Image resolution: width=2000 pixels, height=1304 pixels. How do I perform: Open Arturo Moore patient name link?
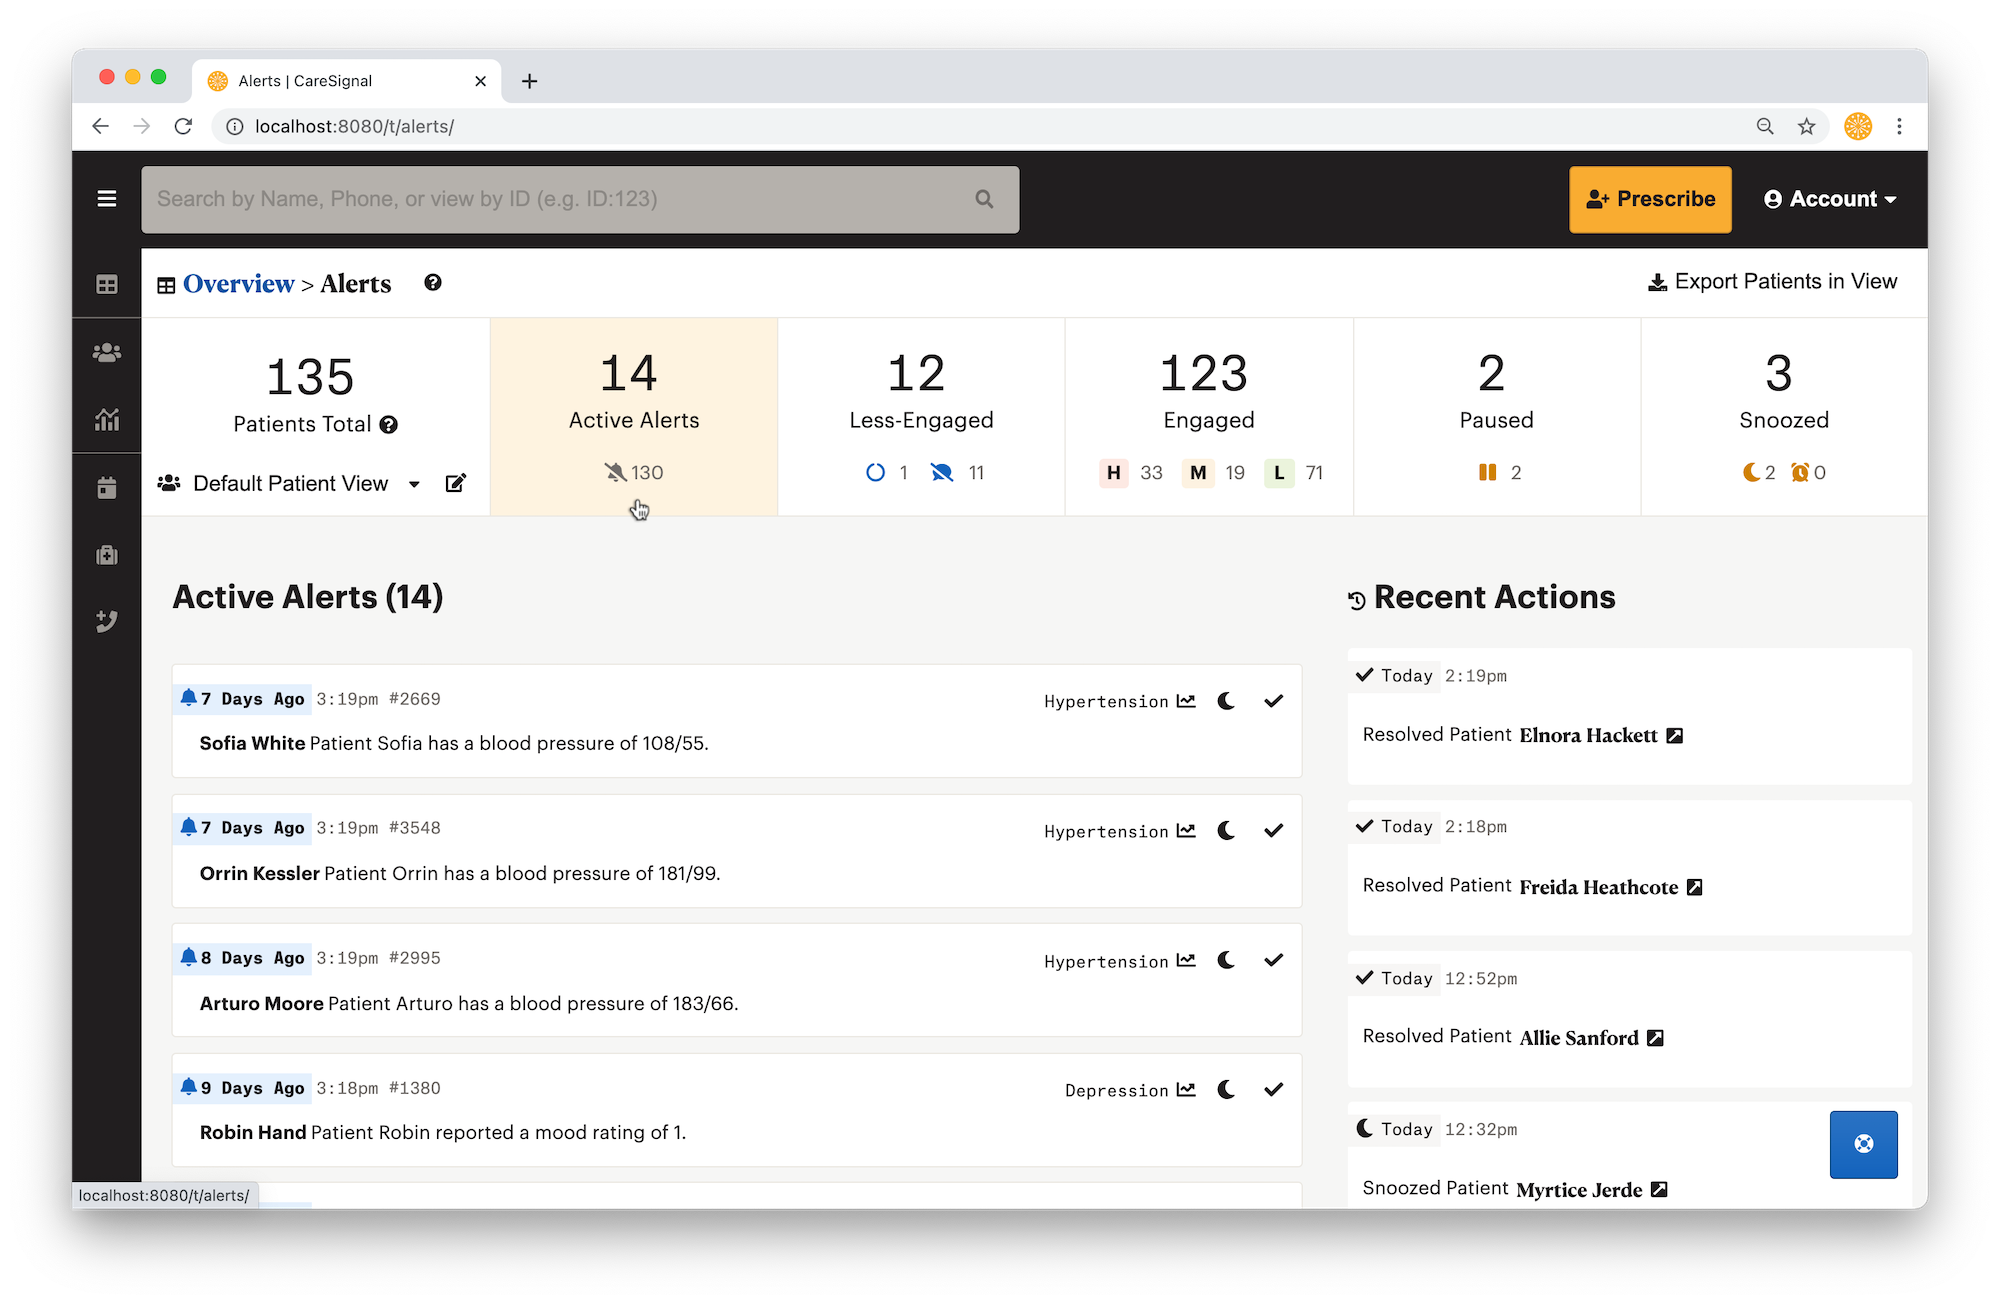261,1003
